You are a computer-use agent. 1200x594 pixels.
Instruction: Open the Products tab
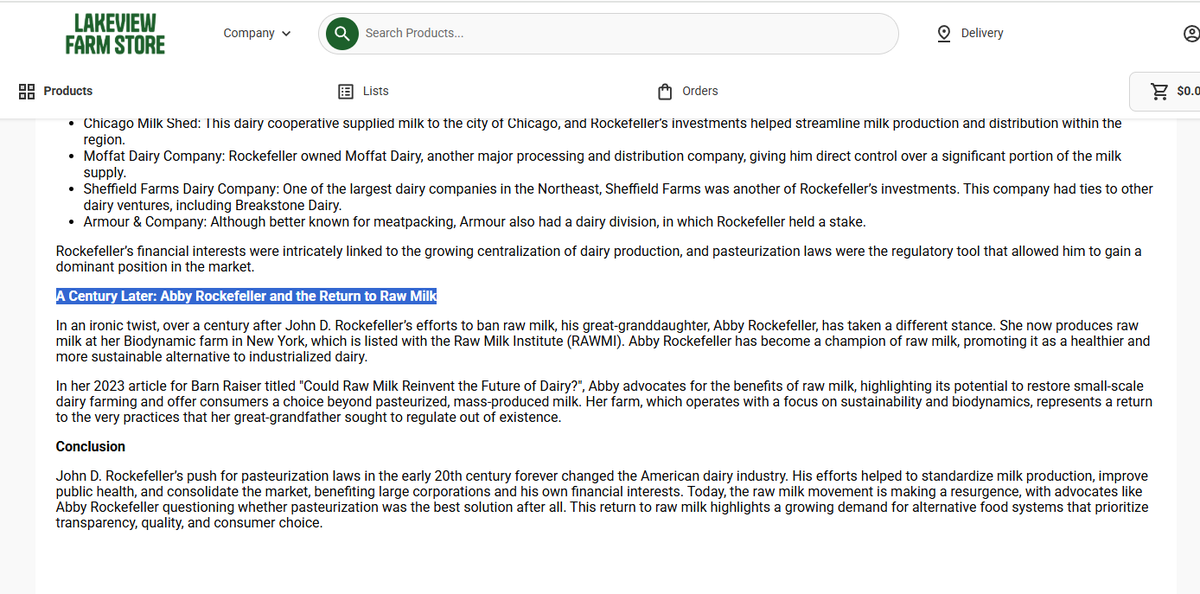tap(68, 91)
